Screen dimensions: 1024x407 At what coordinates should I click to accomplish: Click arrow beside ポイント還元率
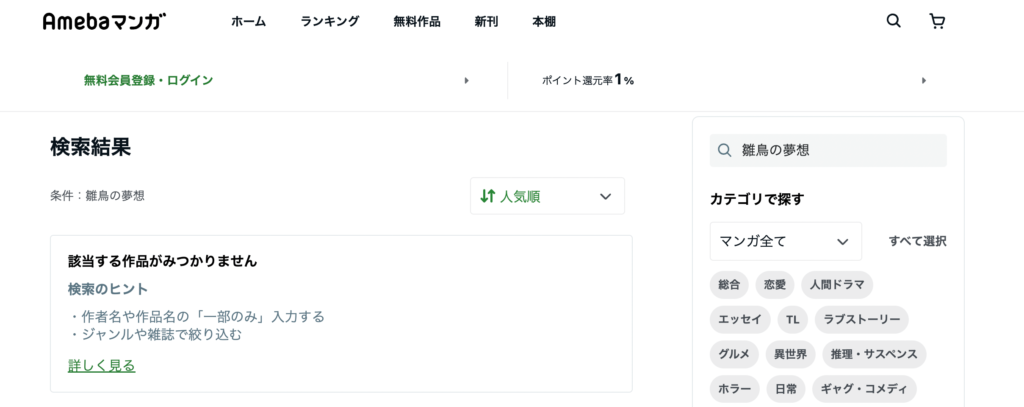pos(923,80)
